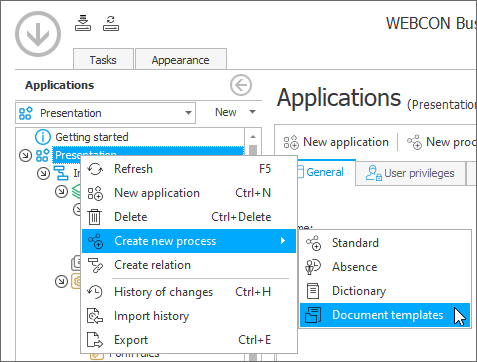The height and width of the screenshot is (362, 477).
Task: Click the Refresh icon in the context menu
Action: tap(95, 169)
